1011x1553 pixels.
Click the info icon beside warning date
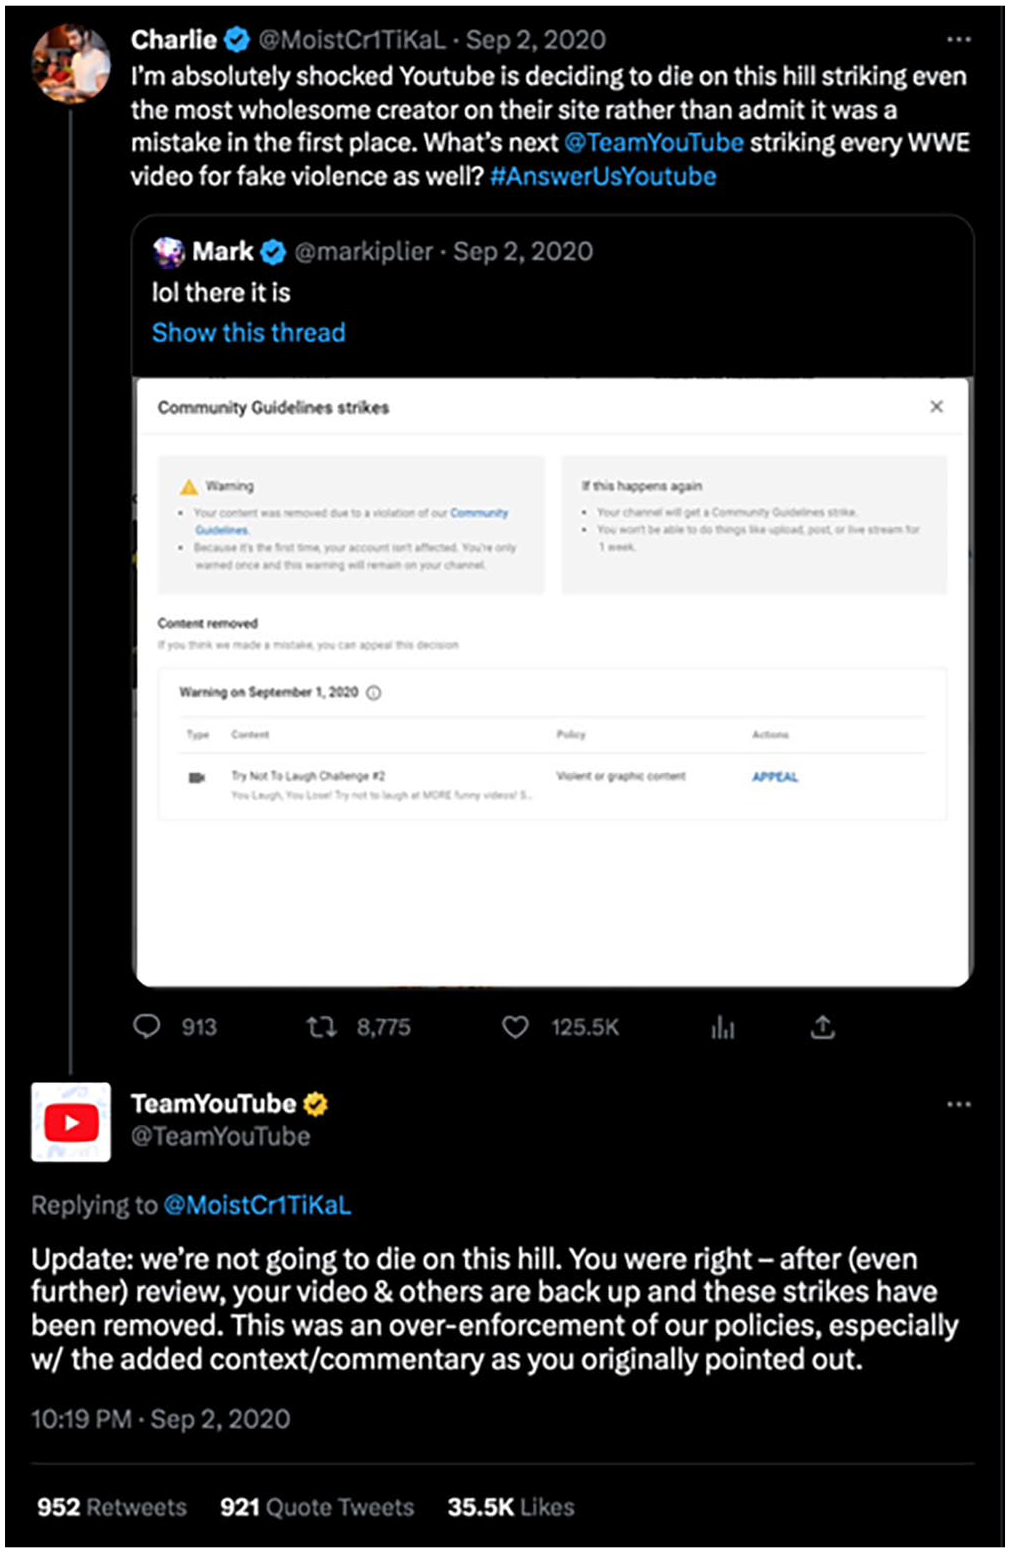[374, 692]
